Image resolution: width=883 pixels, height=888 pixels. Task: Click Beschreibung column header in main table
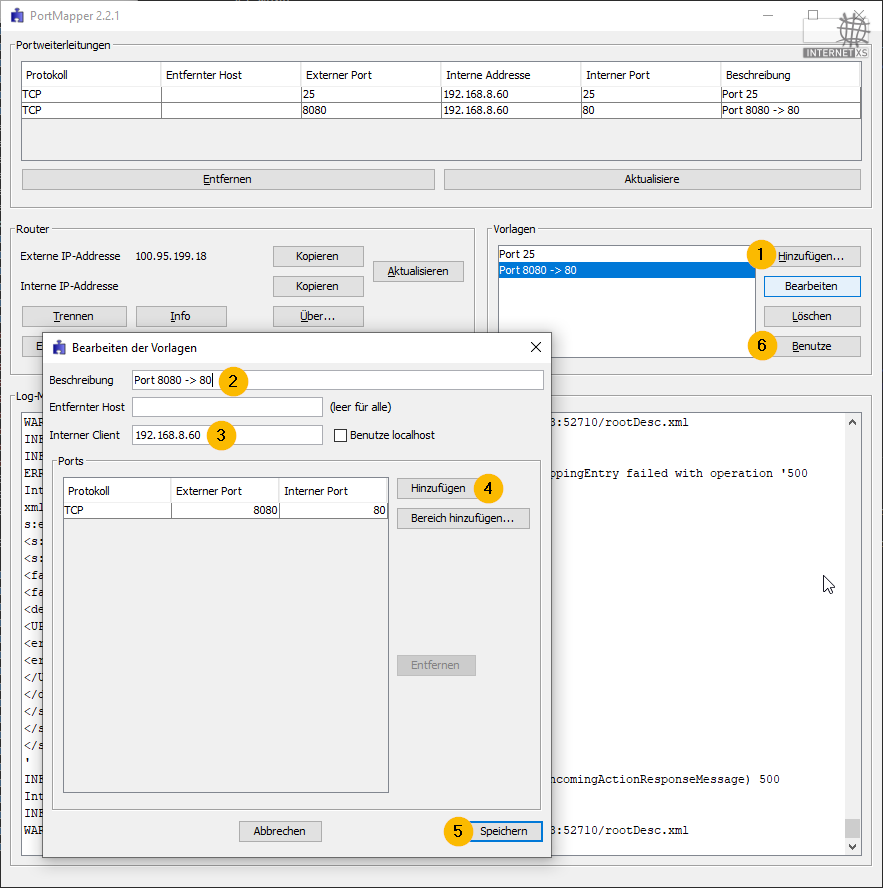(x=791, y=75)
